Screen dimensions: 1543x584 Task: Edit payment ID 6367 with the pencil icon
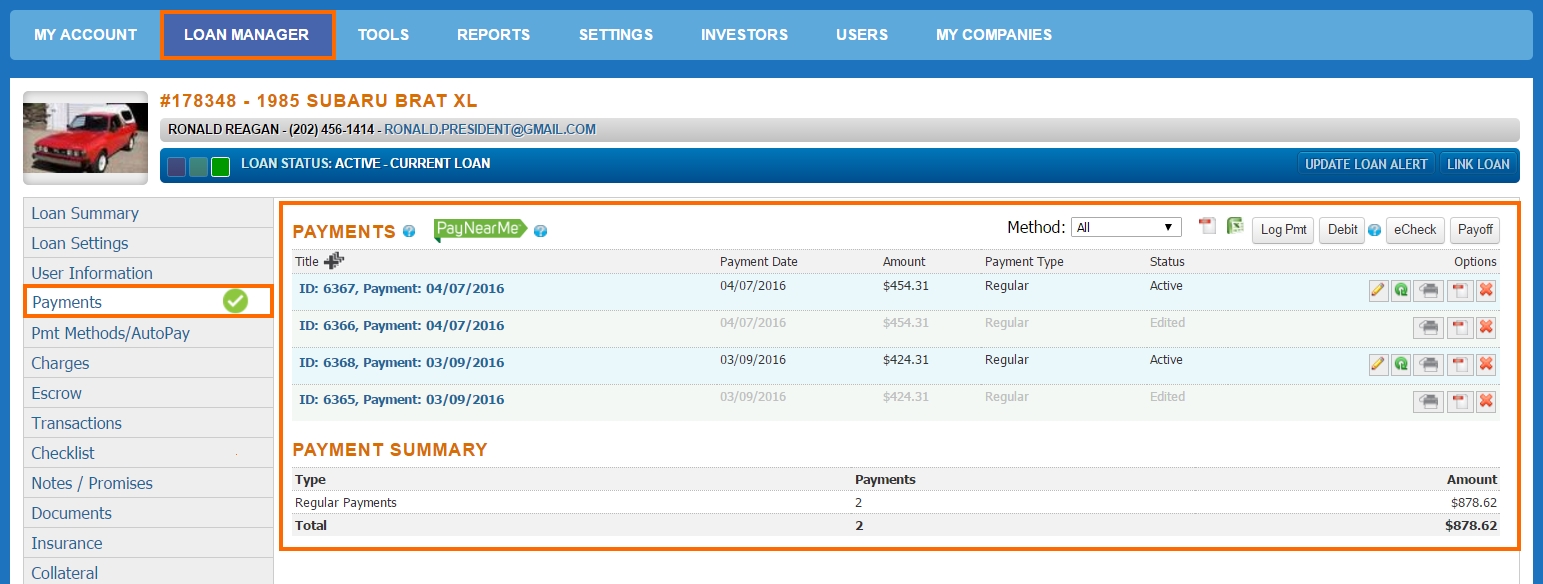1379,290
